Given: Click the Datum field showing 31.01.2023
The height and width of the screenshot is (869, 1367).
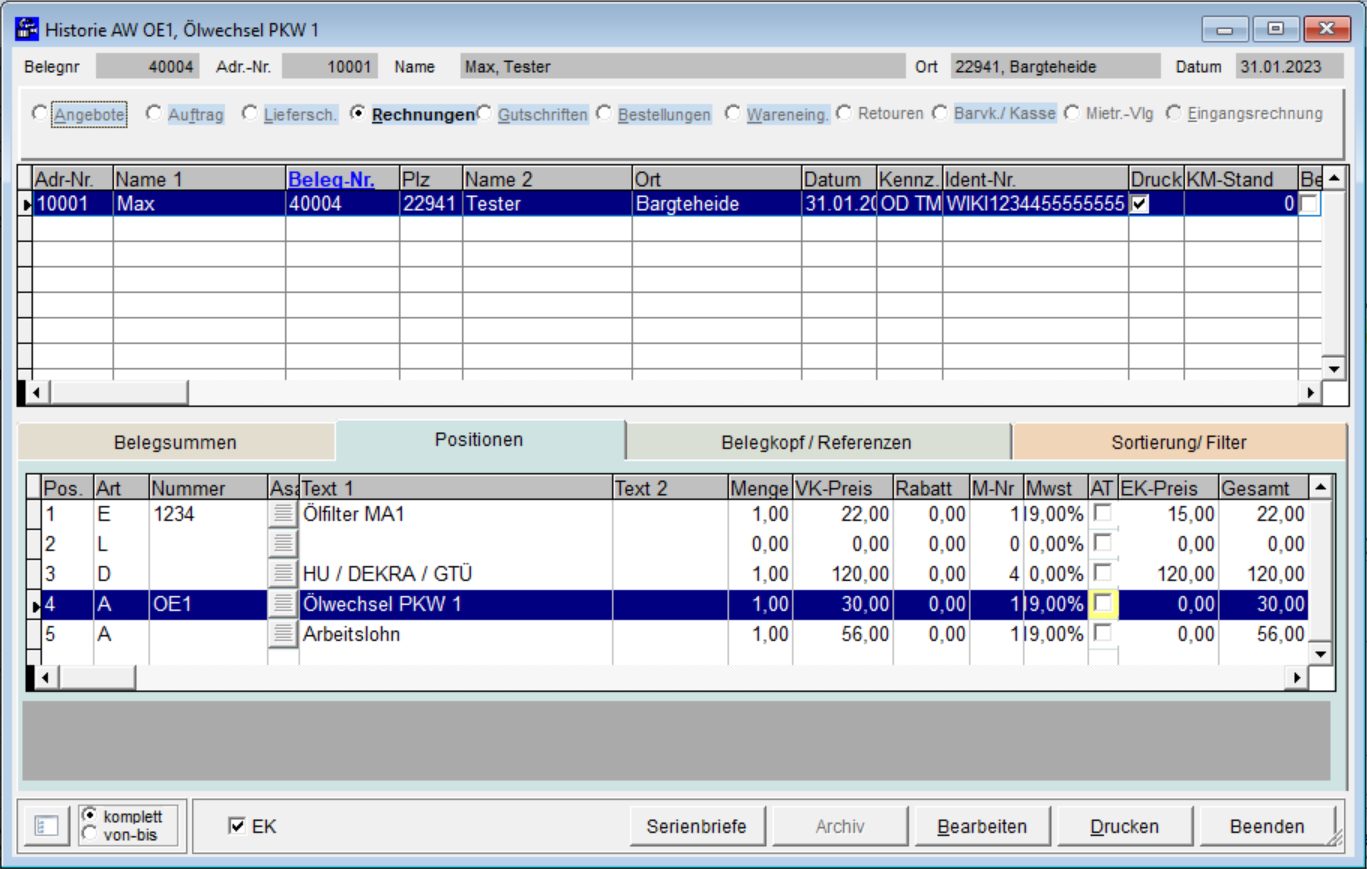Looking at the screenshot, I should click(1291, 67).
